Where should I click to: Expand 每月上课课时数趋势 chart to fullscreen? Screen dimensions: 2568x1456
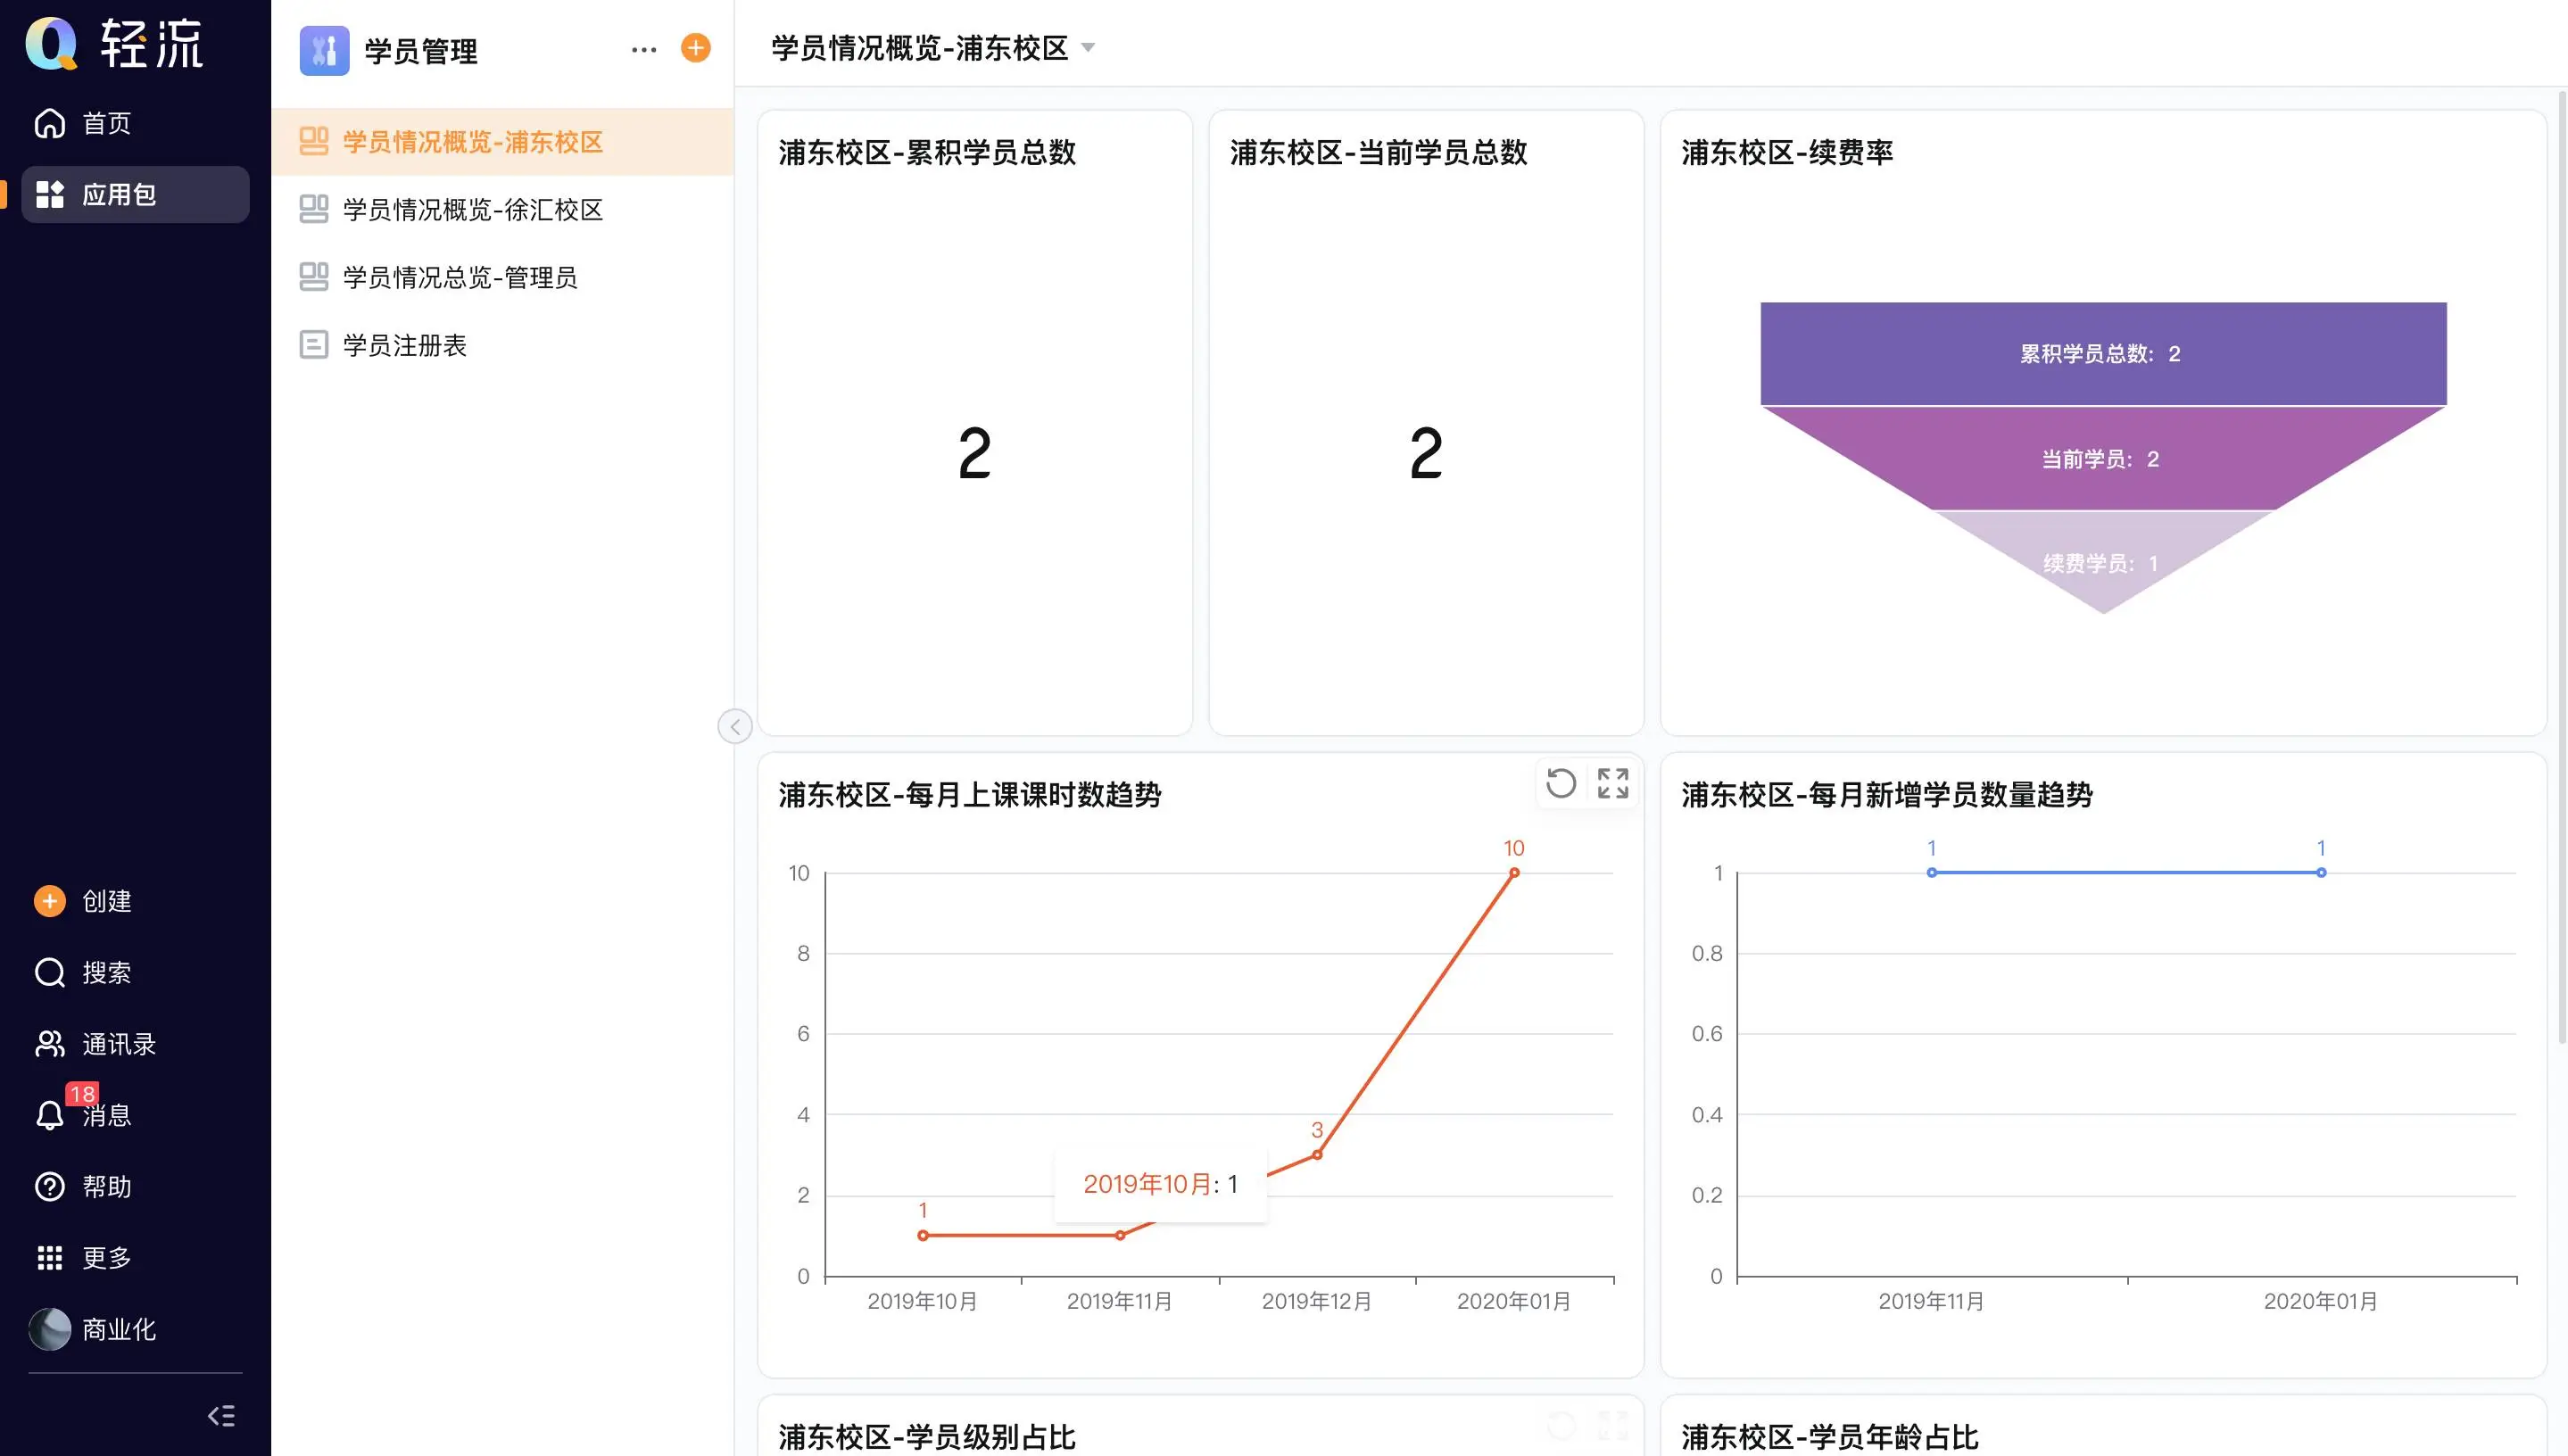1613,783
